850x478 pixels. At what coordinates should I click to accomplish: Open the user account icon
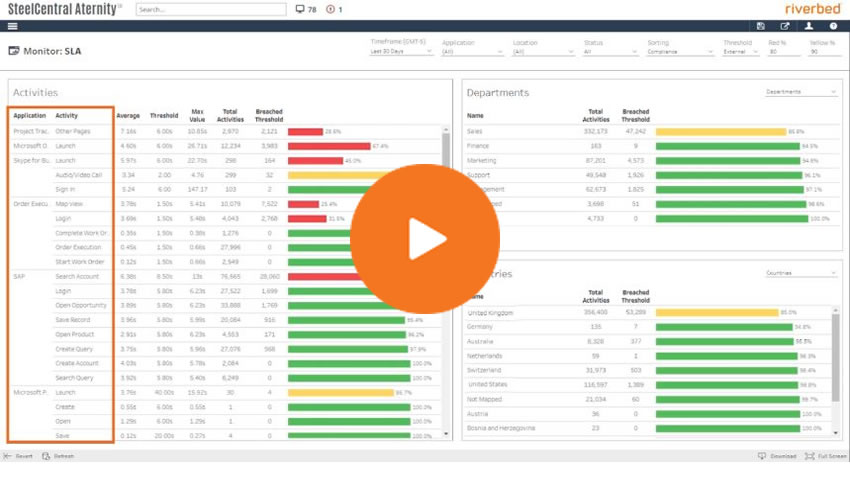point(809,26)
